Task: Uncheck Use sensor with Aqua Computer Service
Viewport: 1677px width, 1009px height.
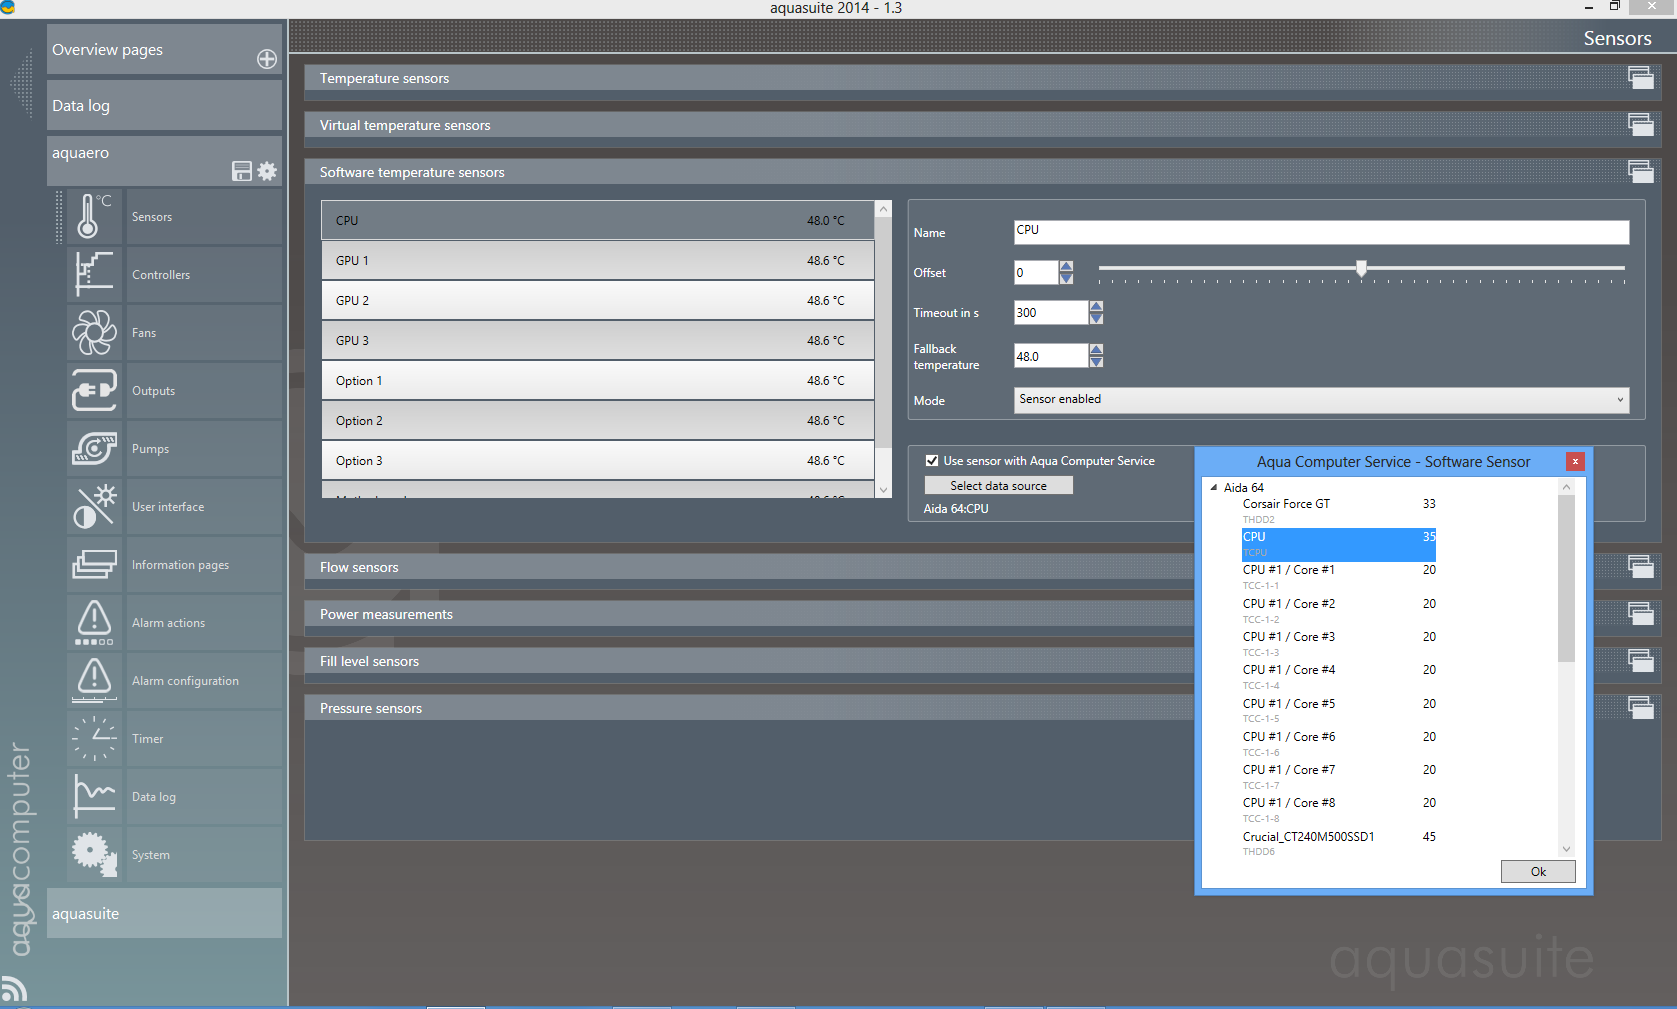Action: pos(932,461)
